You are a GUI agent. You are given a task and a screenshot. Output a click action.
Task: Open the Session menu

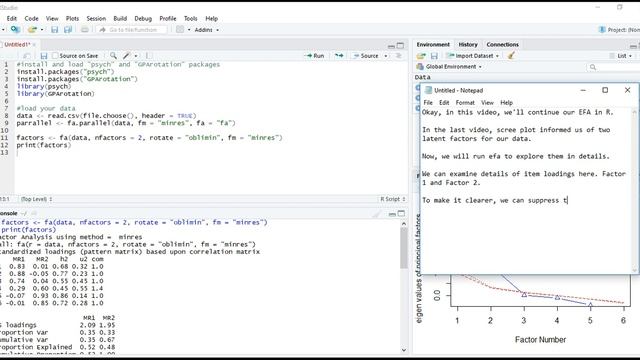(96, 18)
